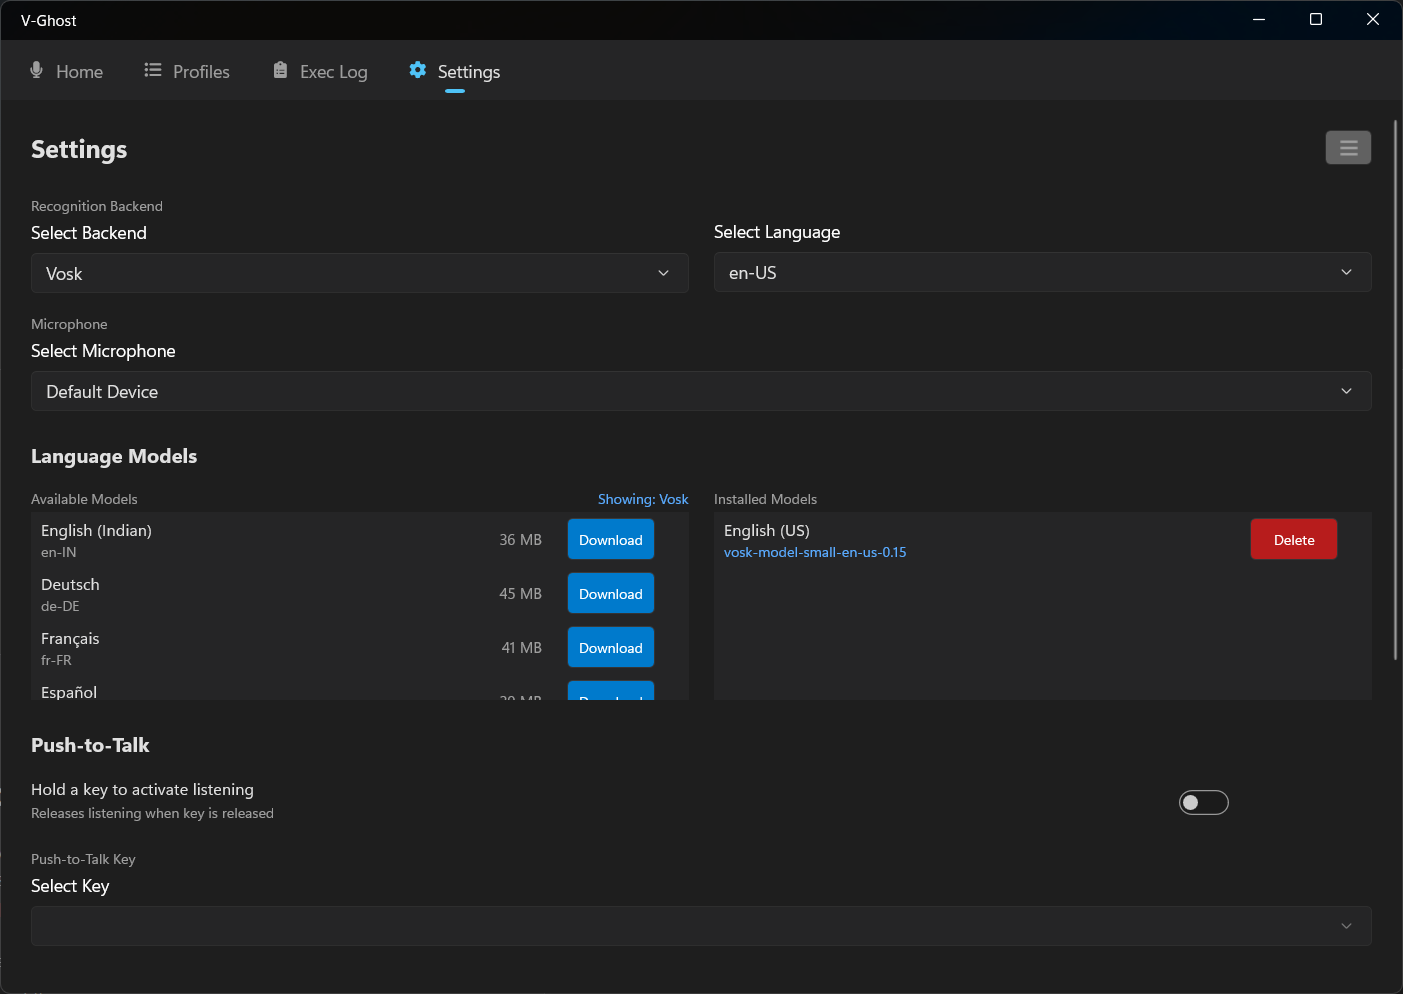Enable the Push-to-Talk hold key toggle
The image size is (1403, 994).
(x=1203, y=803)
